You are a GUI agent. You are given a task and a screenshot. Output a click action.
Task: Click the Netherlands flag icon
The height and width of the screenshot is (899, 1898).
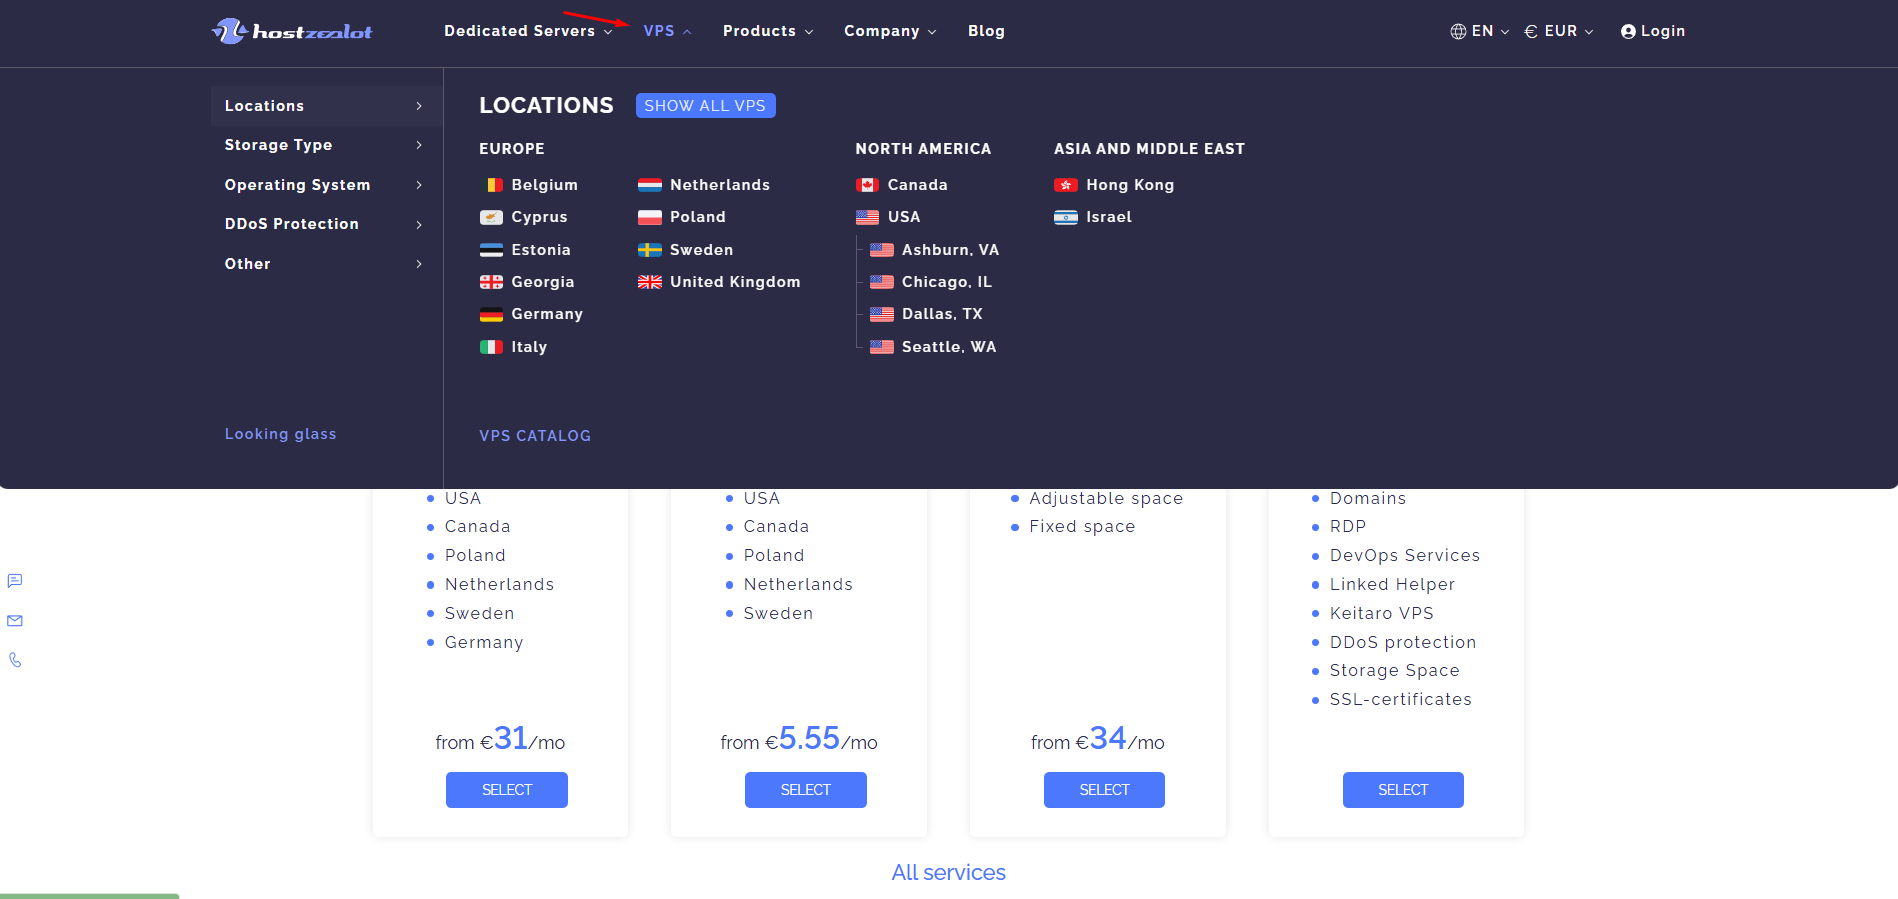[x=650, y=185]
